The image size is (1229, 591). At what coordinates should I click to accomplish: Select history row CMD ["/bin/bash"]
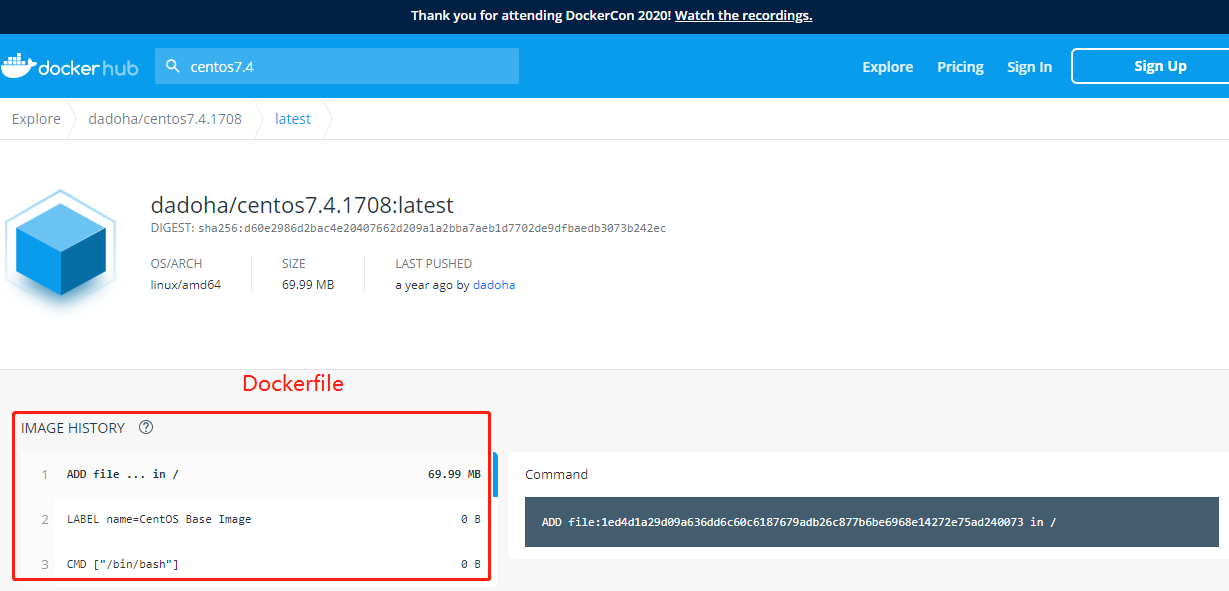pyautogui.click(x=258, y=564)
